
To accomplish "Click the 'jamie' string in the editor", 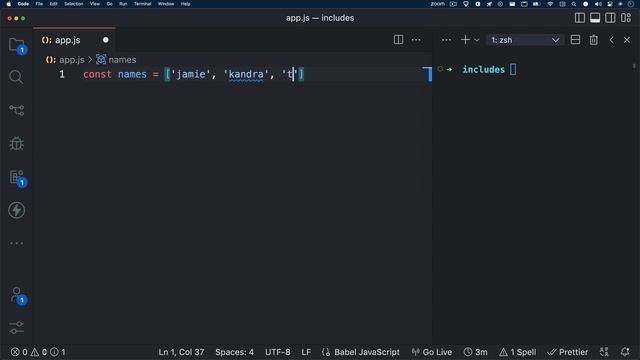I will point(191,74).
